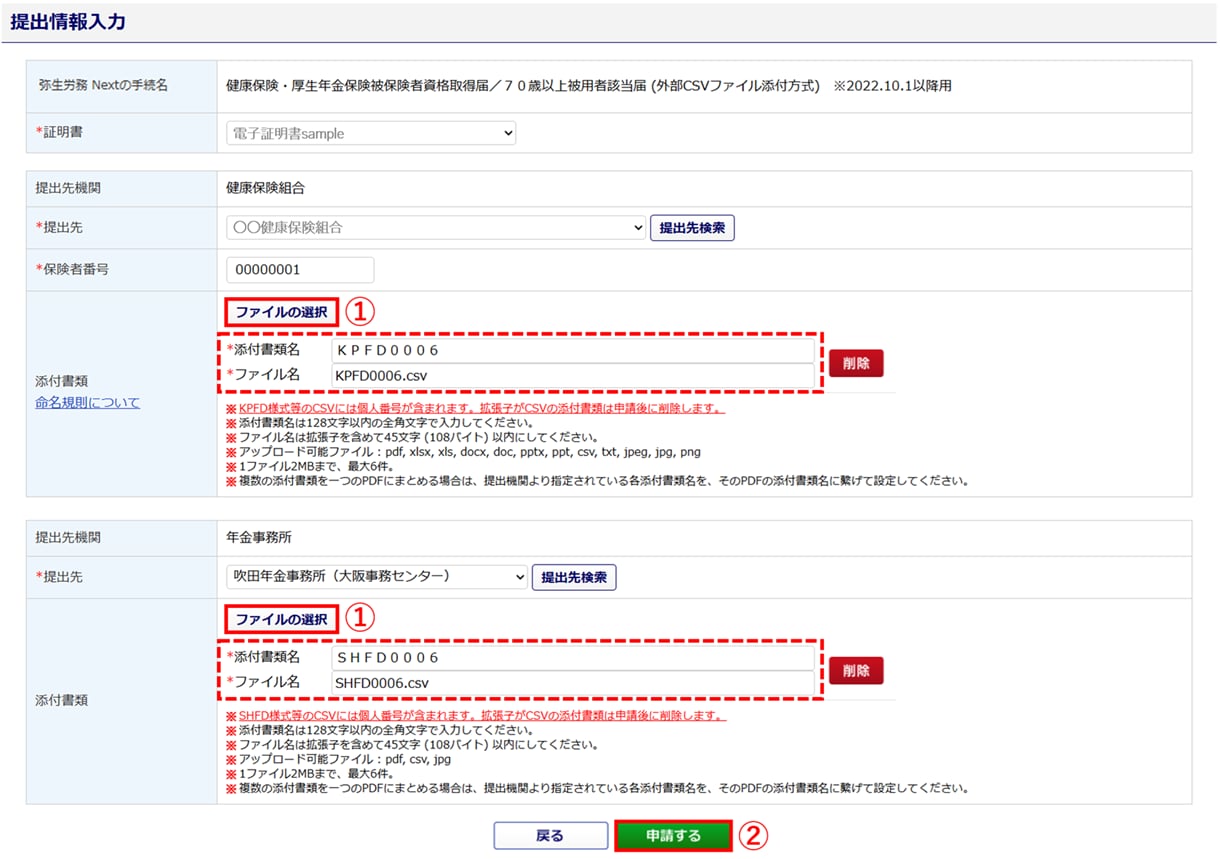The height and width of the screenshot is (859, 1220).
Task: Click the 添付書類名 field containing KPFD0006
Action: click(x=572, y=350)
